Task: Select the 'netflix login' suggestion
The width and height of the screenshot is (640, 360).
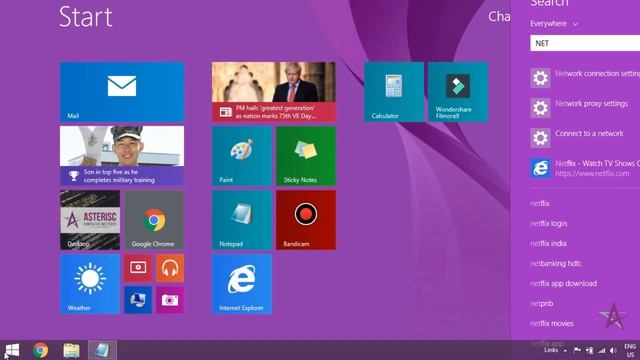Action: (549, 223)
